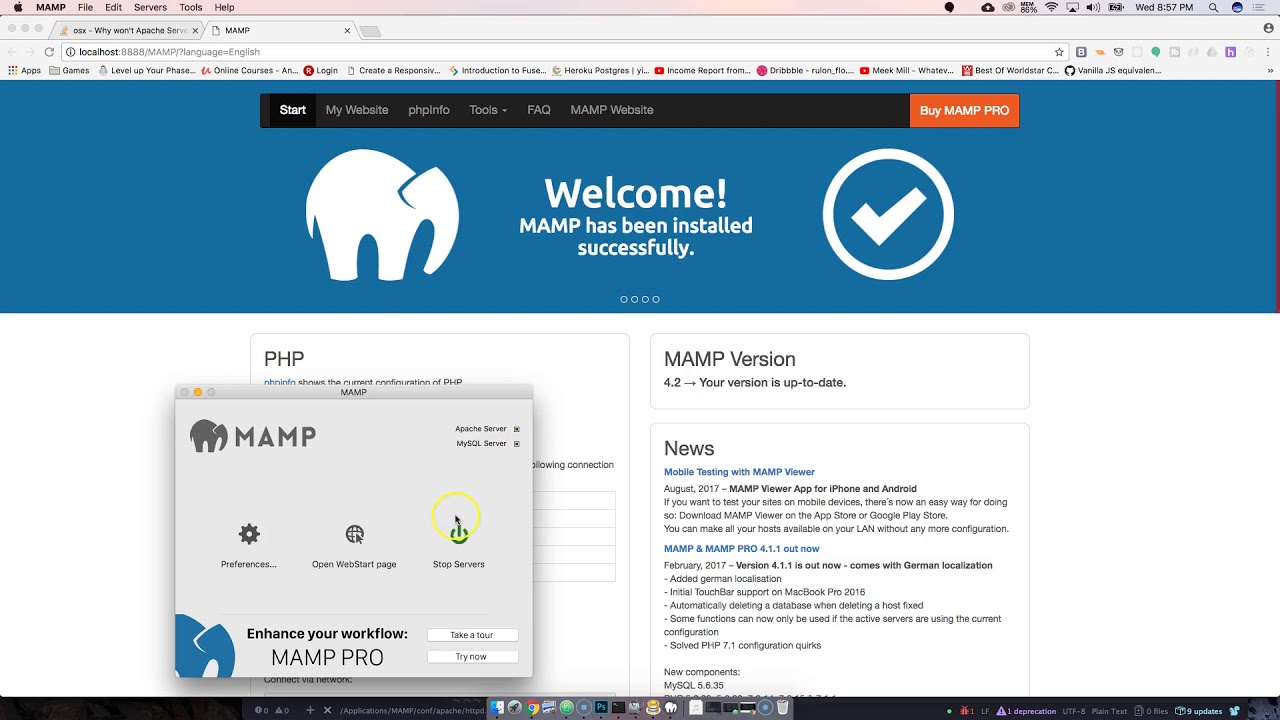Image resolution: width=1280 pixels, height=720 pixels.
Task: Open Spotlight search magnifier
Action: point(1213,7)
